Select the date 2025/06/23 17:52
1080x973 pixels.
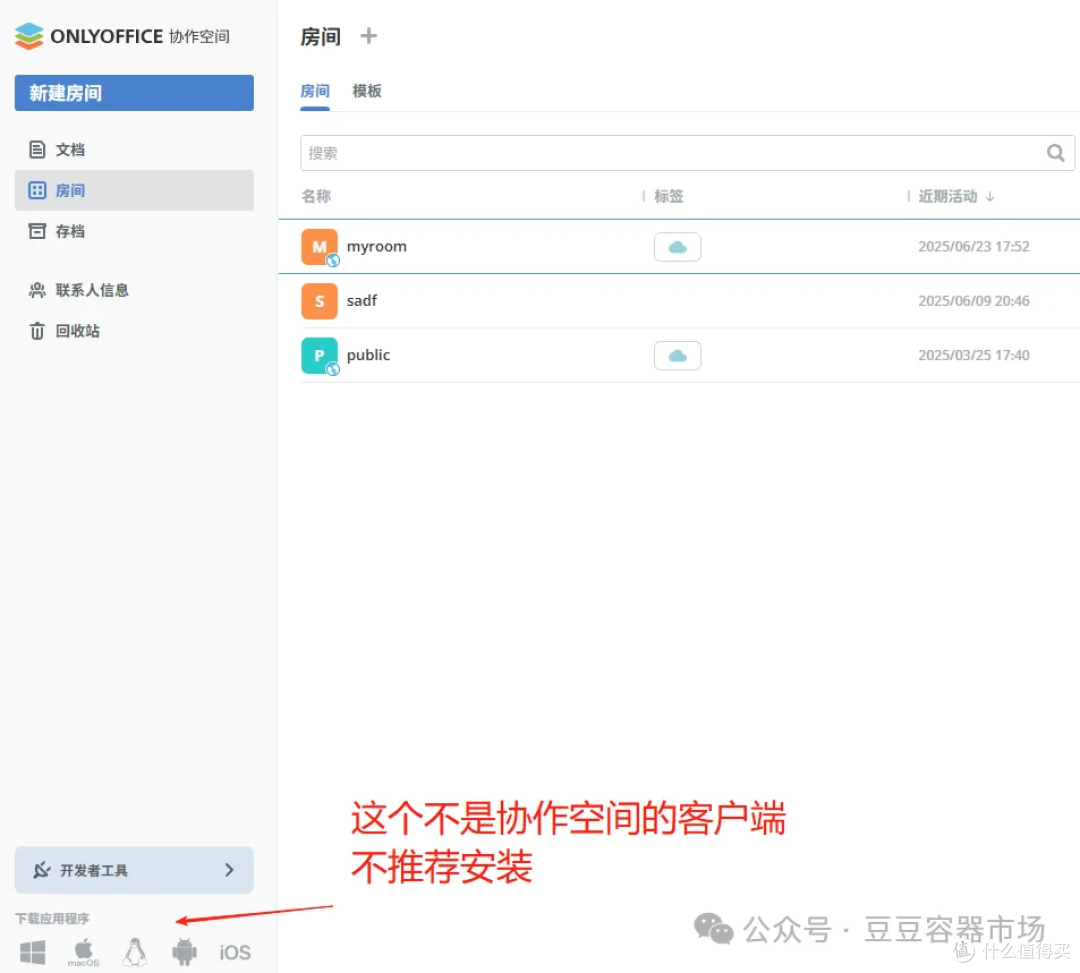[x=974, y=247]
